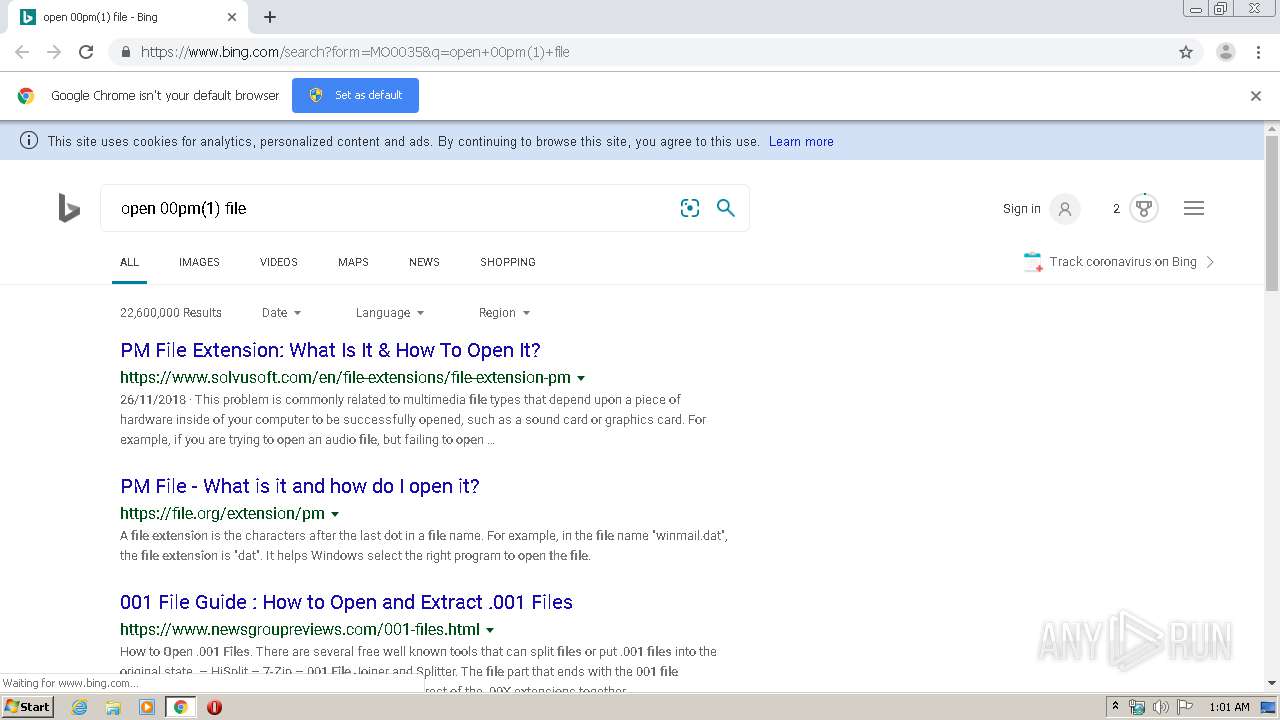Click the Sign in avatar icon

tap(1065, 209)
